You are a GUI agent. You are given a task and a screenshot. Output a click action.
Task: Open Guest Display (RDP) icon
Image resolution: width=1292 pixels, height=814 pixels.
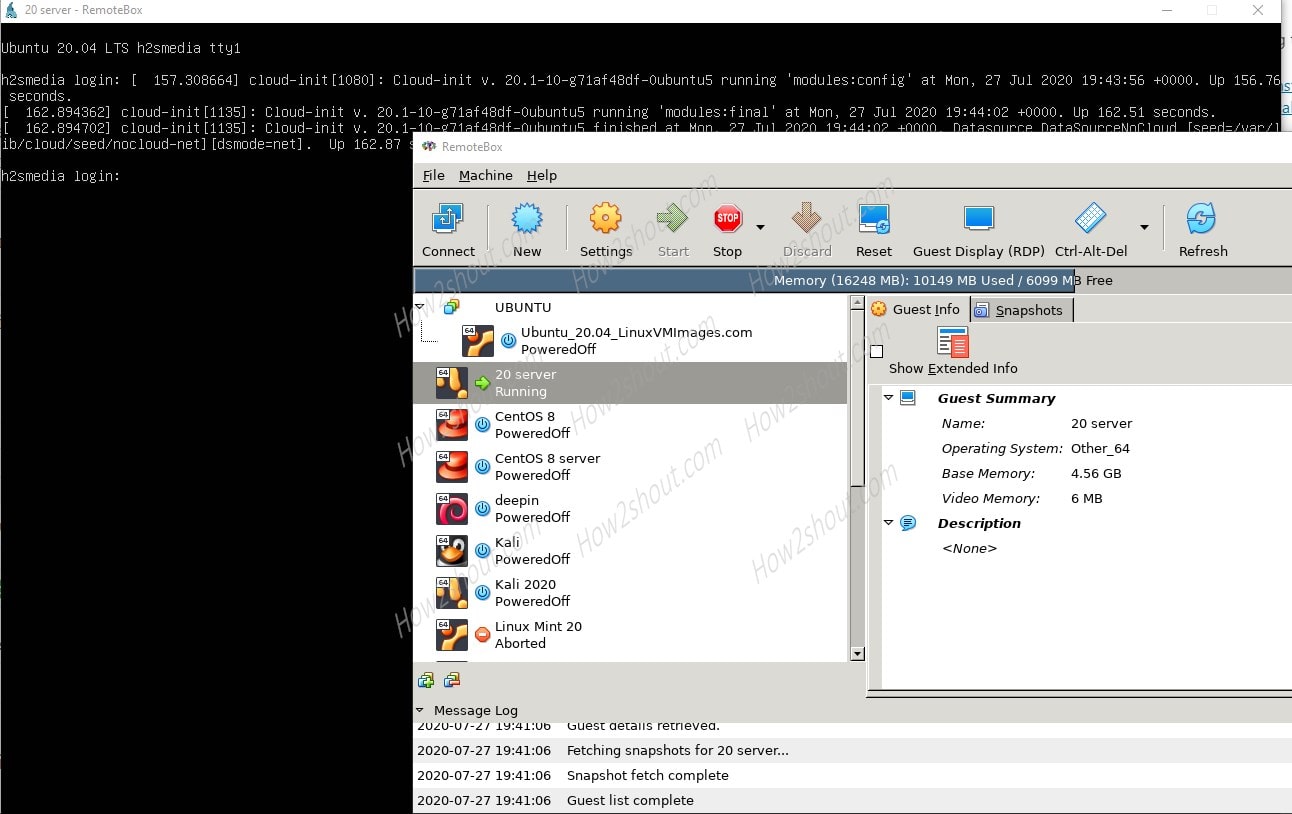pos(978,218)
